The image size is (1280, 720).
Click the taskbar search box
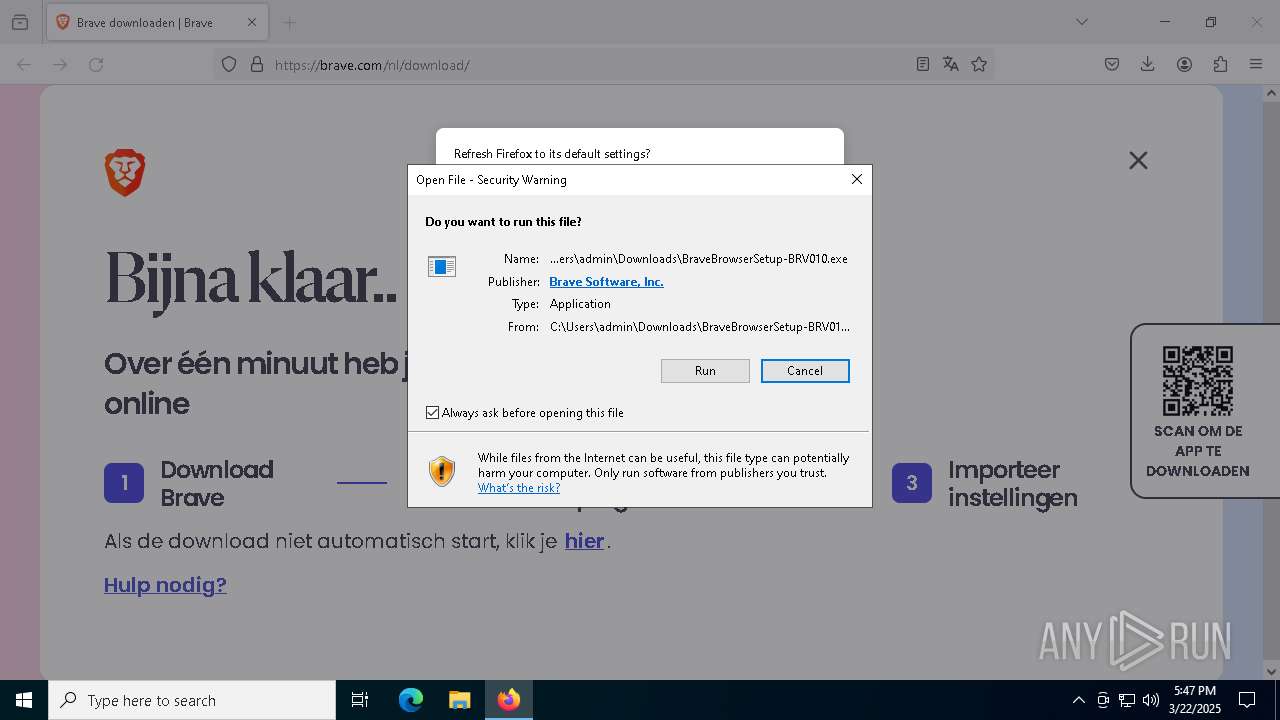tap(192, 700)
